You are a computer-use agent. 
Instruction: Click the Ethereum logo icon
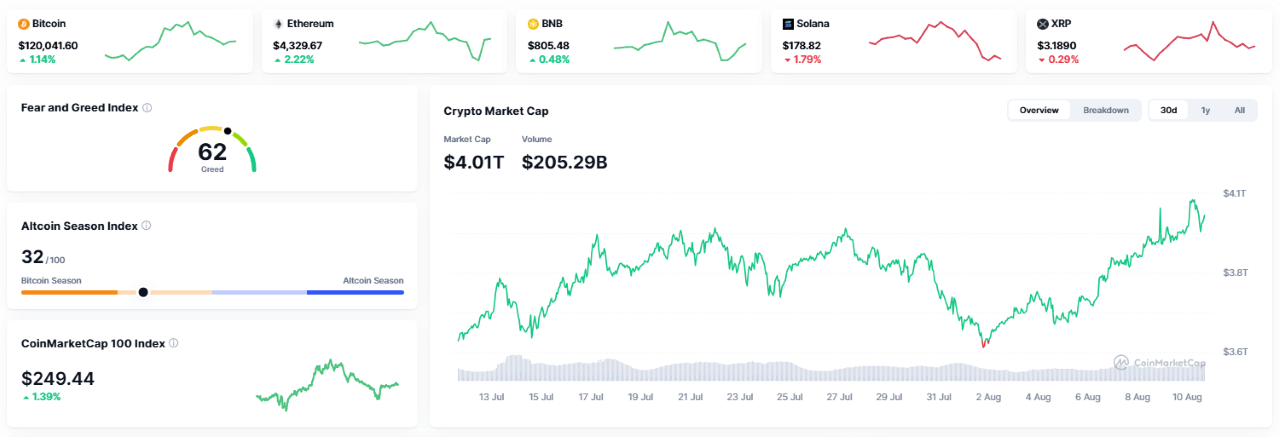(278, 23)
